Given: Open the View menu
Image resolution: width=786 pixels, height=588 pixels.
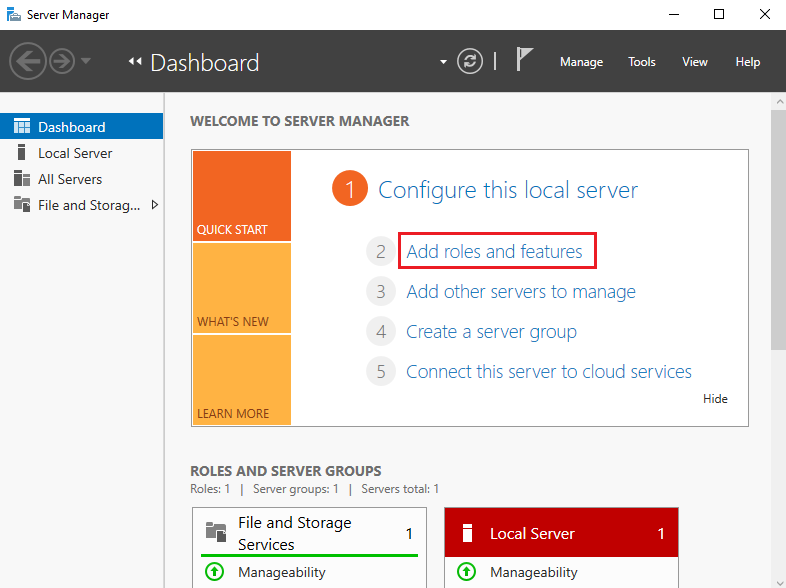Looking at the screenshot, I should point(695,62).
